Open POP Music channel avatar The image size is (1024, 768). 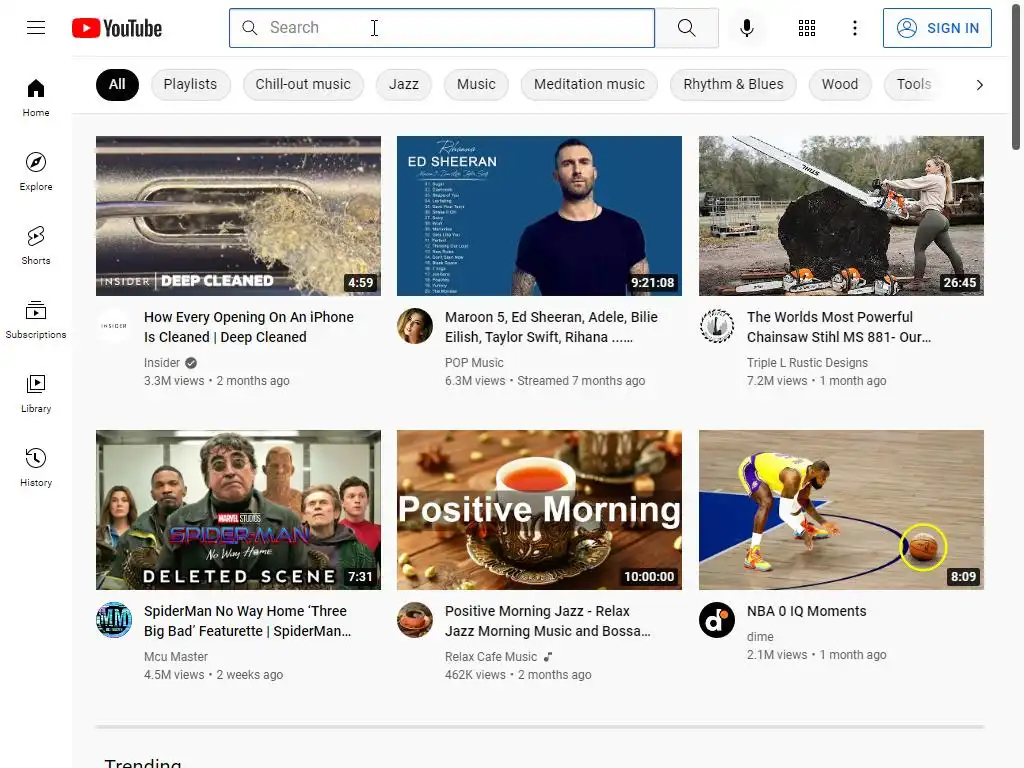click(x=415, y=326)
